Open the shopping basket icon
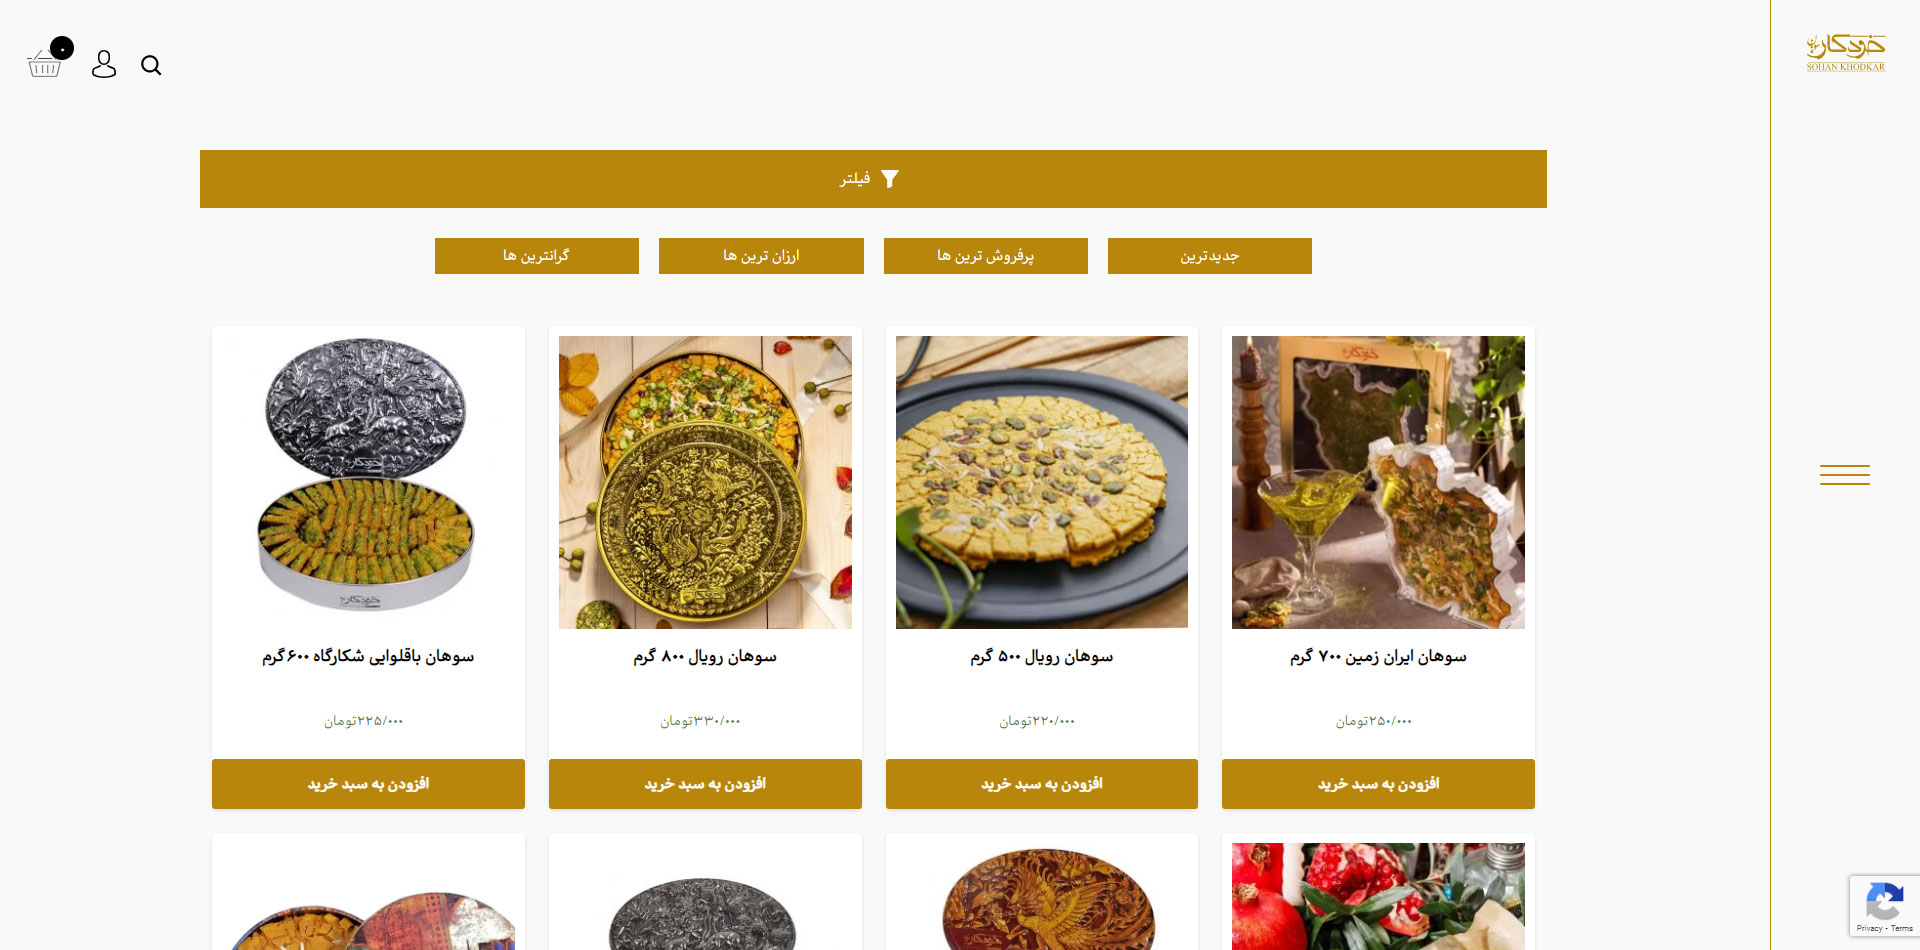1920x950 pixels. 45,64
